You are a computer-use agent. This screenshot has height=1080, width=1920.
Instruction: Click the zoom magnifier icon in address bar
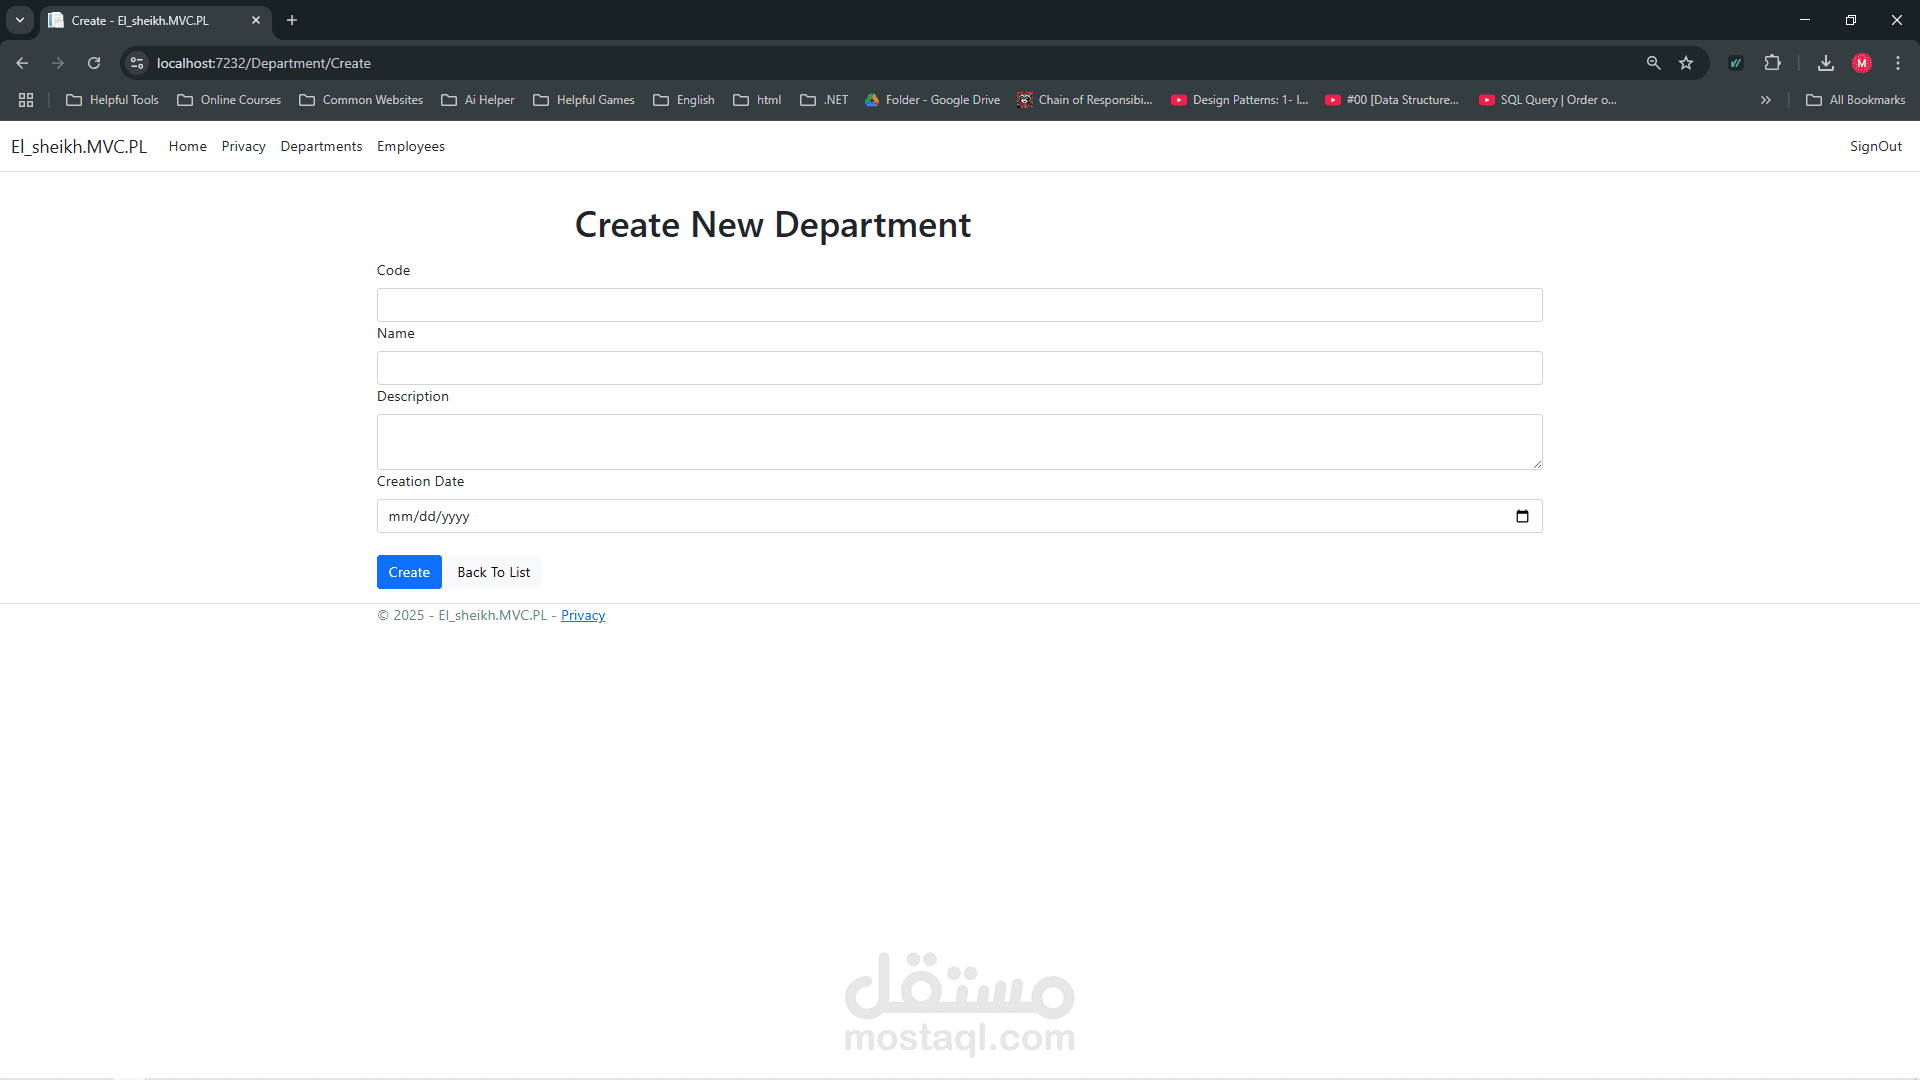[x=1653, y=63]
